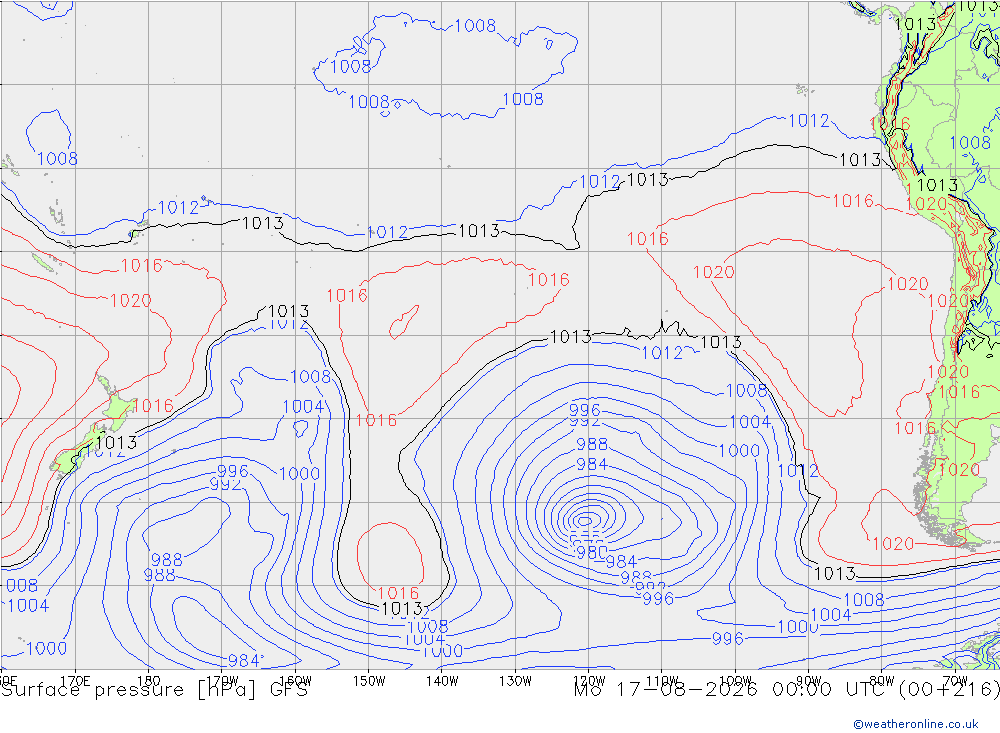The image size is (1000, 733).
Task: Click the 110W longitude axis label
Action: pos(662,681)
